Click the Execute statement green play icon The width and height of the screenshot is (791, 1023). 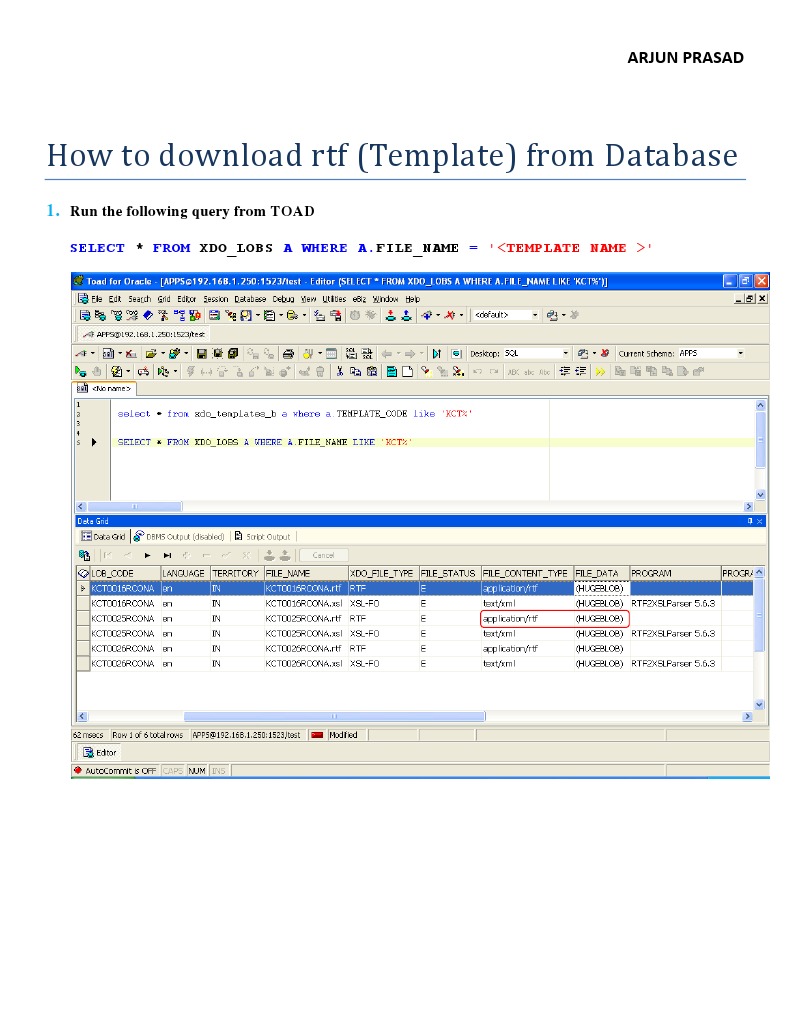pyautogui.click(x=81, y=371)
